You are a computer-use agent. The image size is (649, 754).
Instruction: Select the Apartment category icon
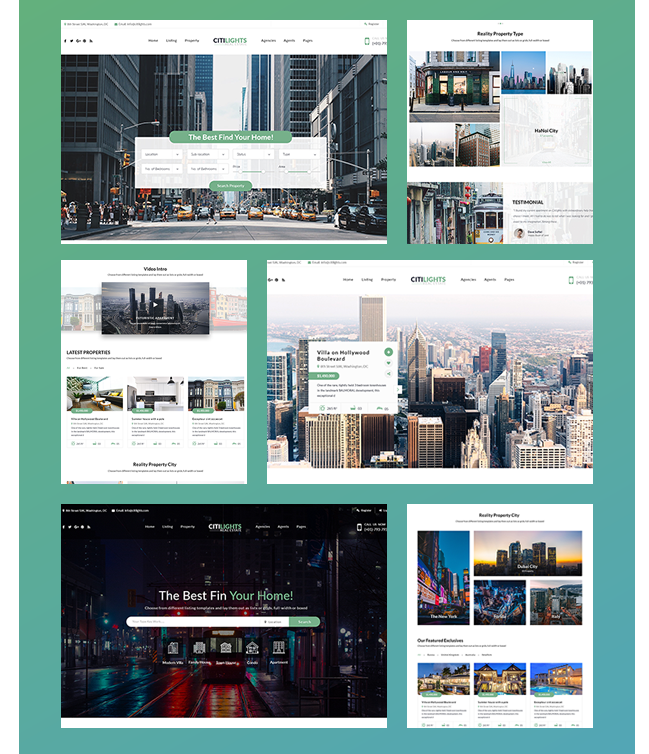click(x=280, y=650)
